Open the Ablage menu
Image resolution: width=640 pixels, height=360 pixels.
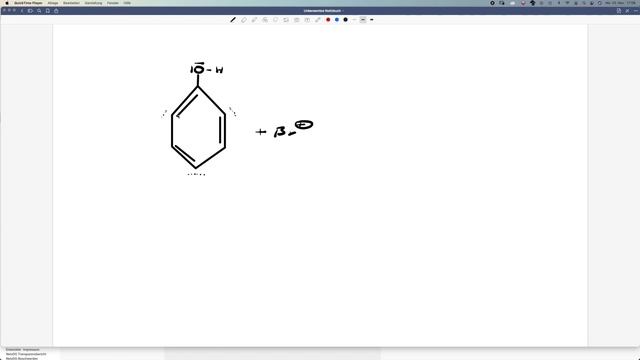[53, 3]
